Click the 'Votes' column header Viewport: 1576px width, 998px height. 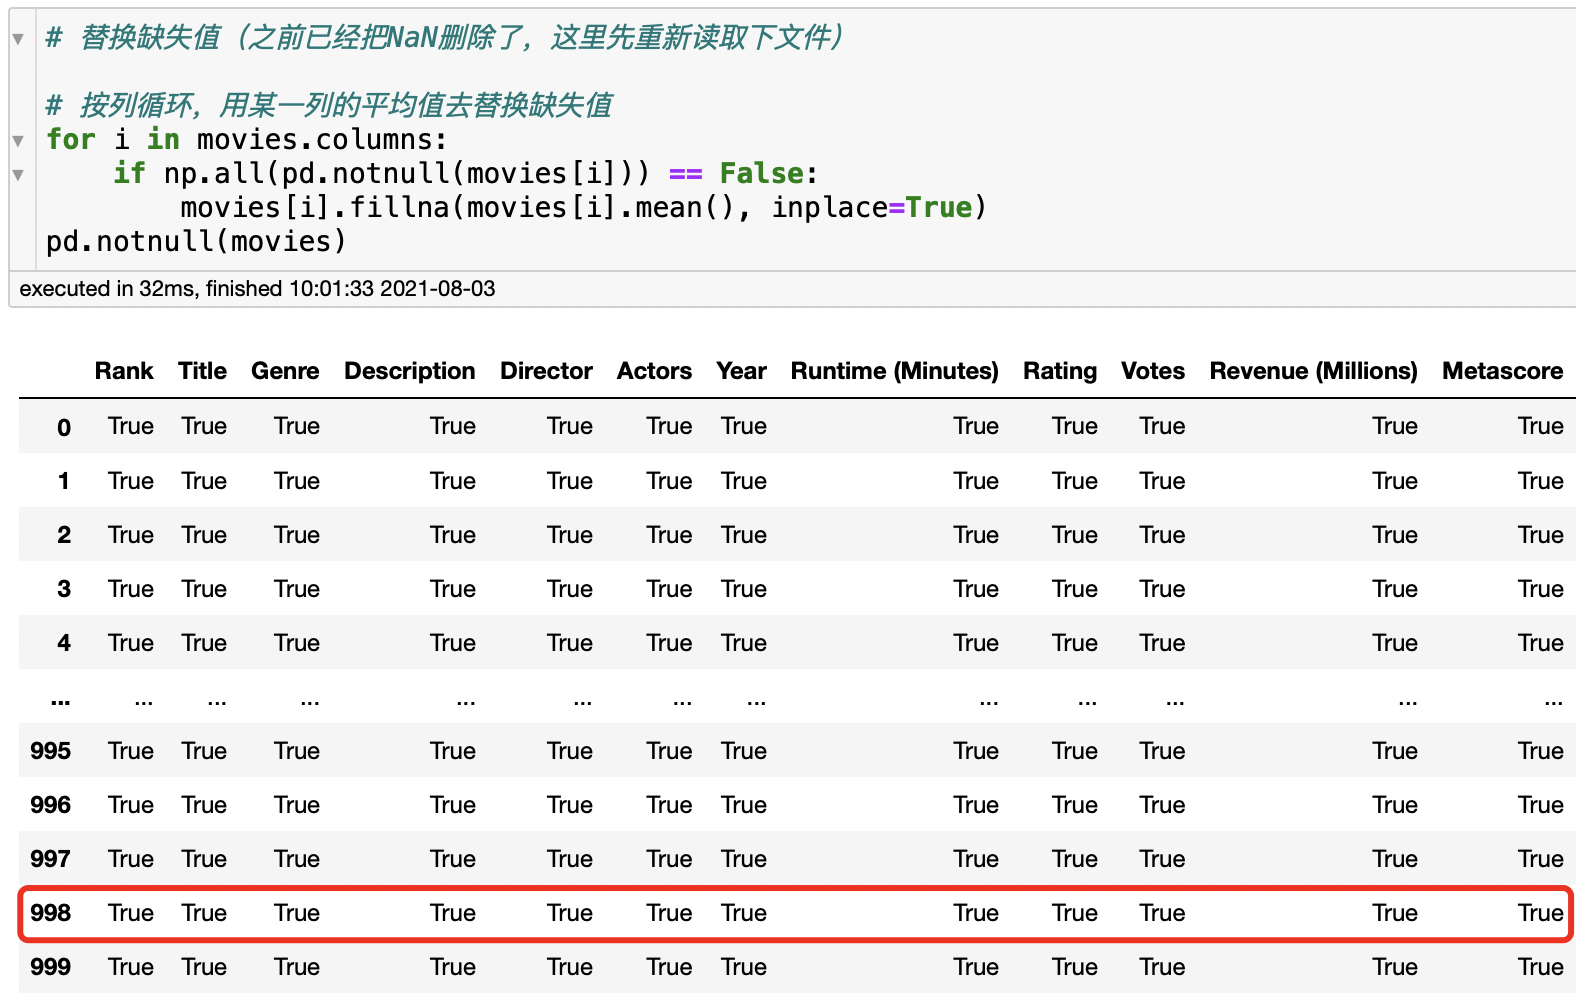(1153, 371)
